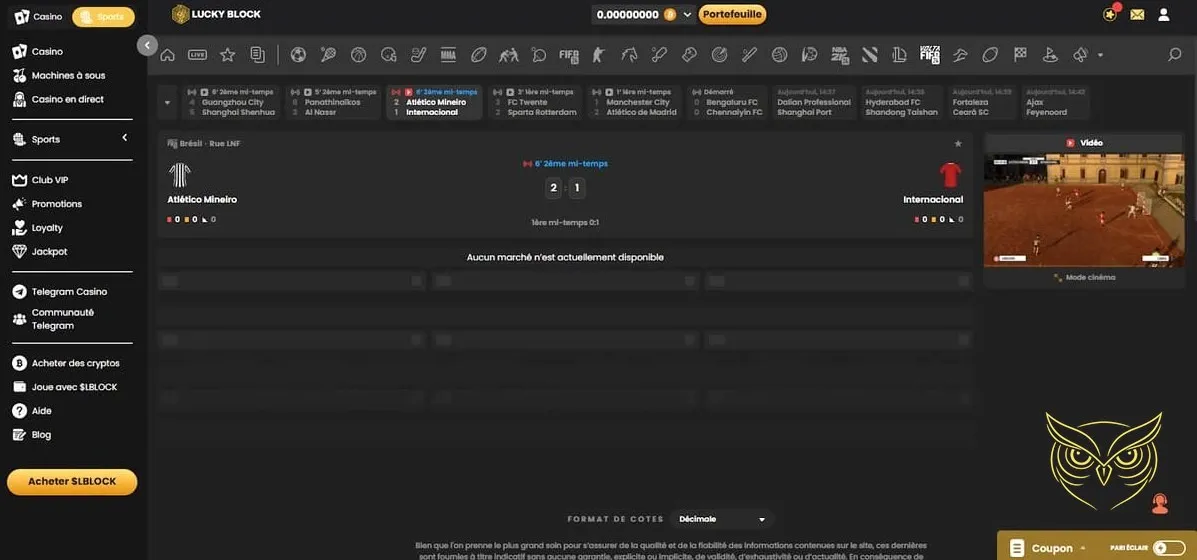Open live support headset chat
Viewport: 1197px width, 560px height.
coord(1160,504)
